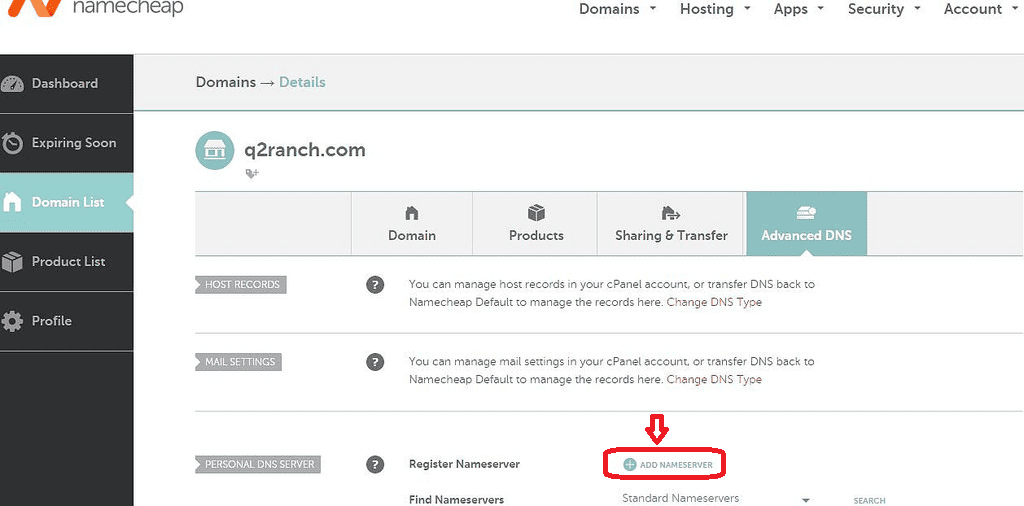The image size is (1024, 506).
Task: Click help icon beside Personal DNS Server
Action: [x=375, y=465]
